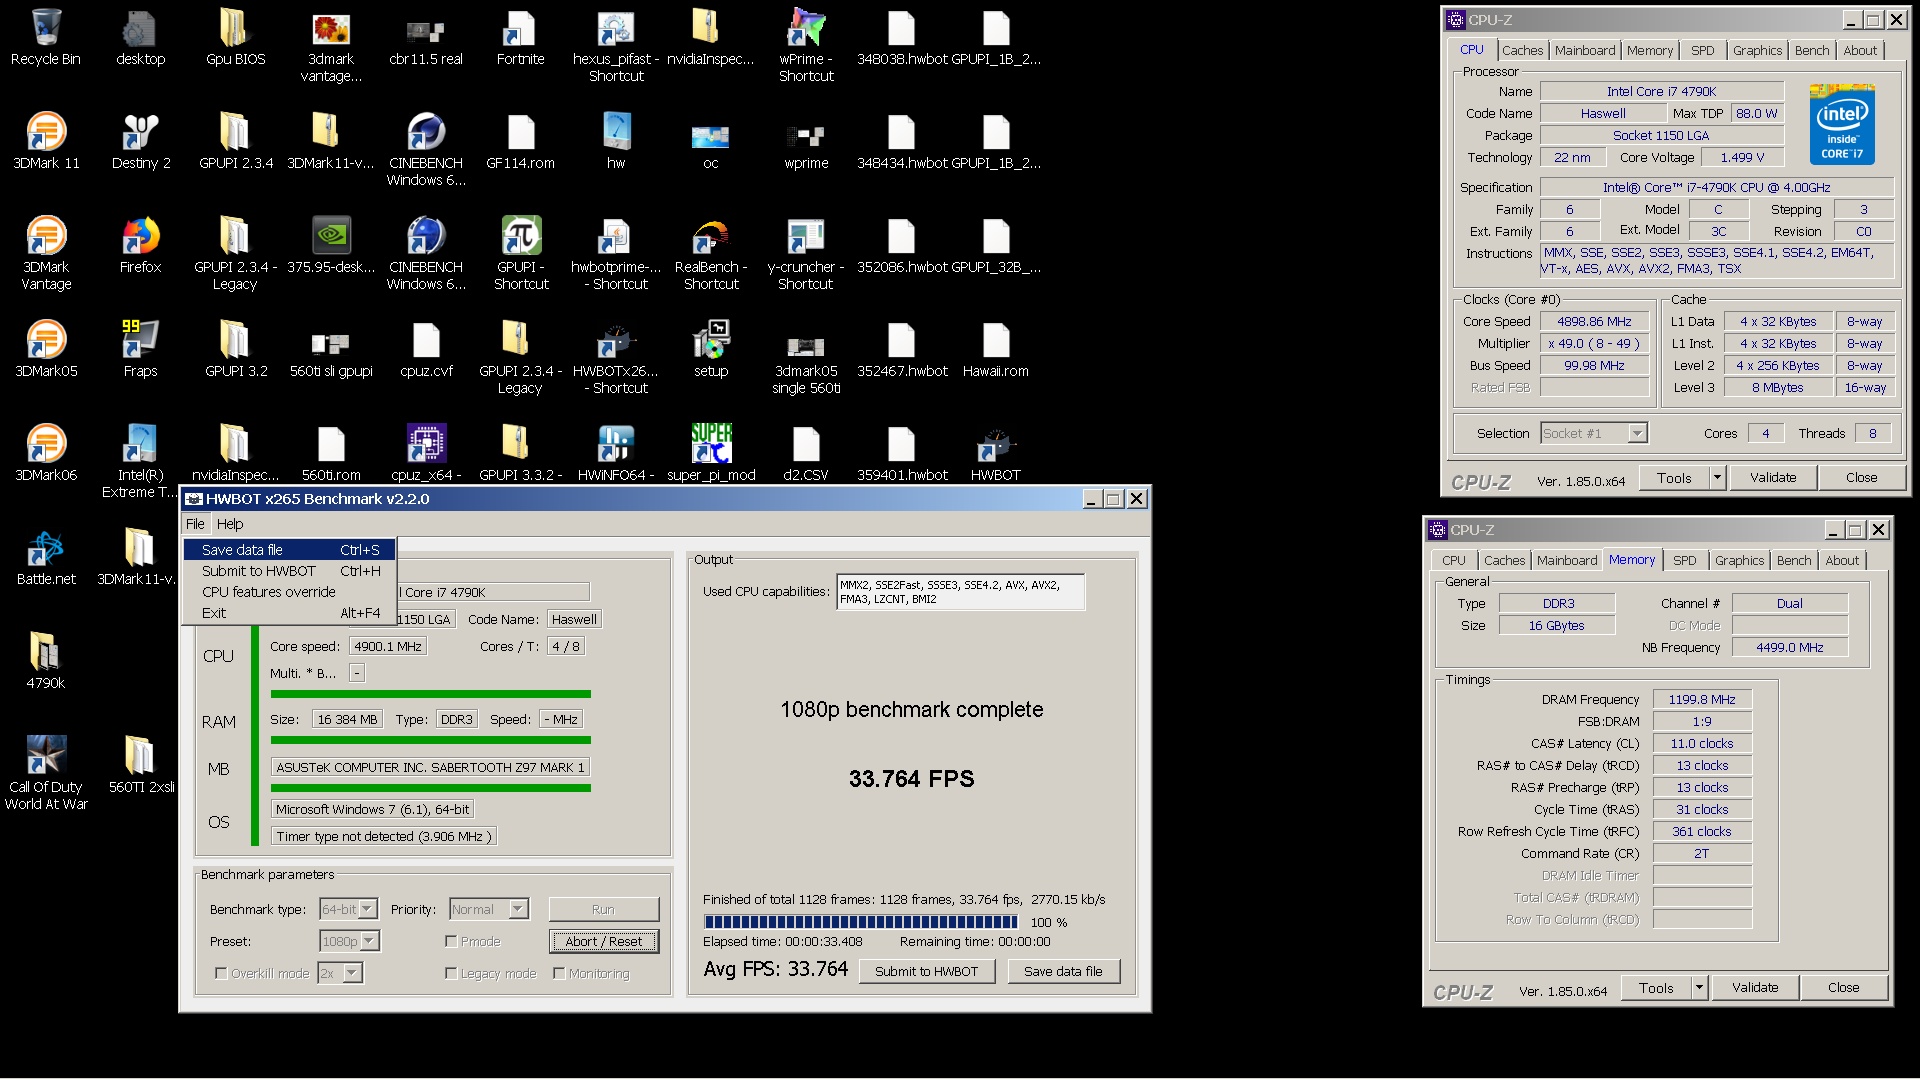Screen dimensions: 1920x1080
Task: Open About tab in upper CPU-Z window
Action: pos(1860,50)
